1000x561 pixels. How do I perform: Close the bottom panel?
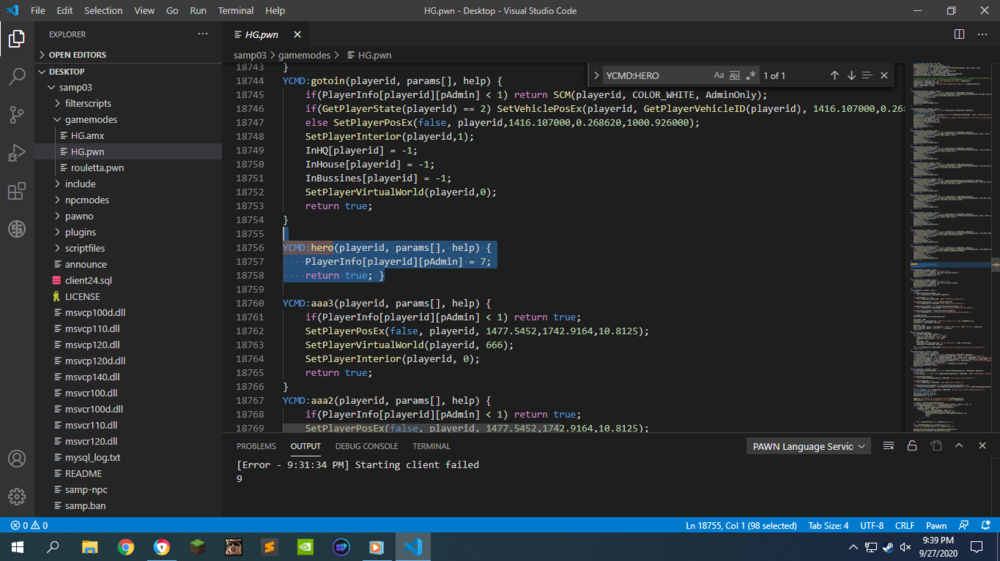(x=982, y=446)
